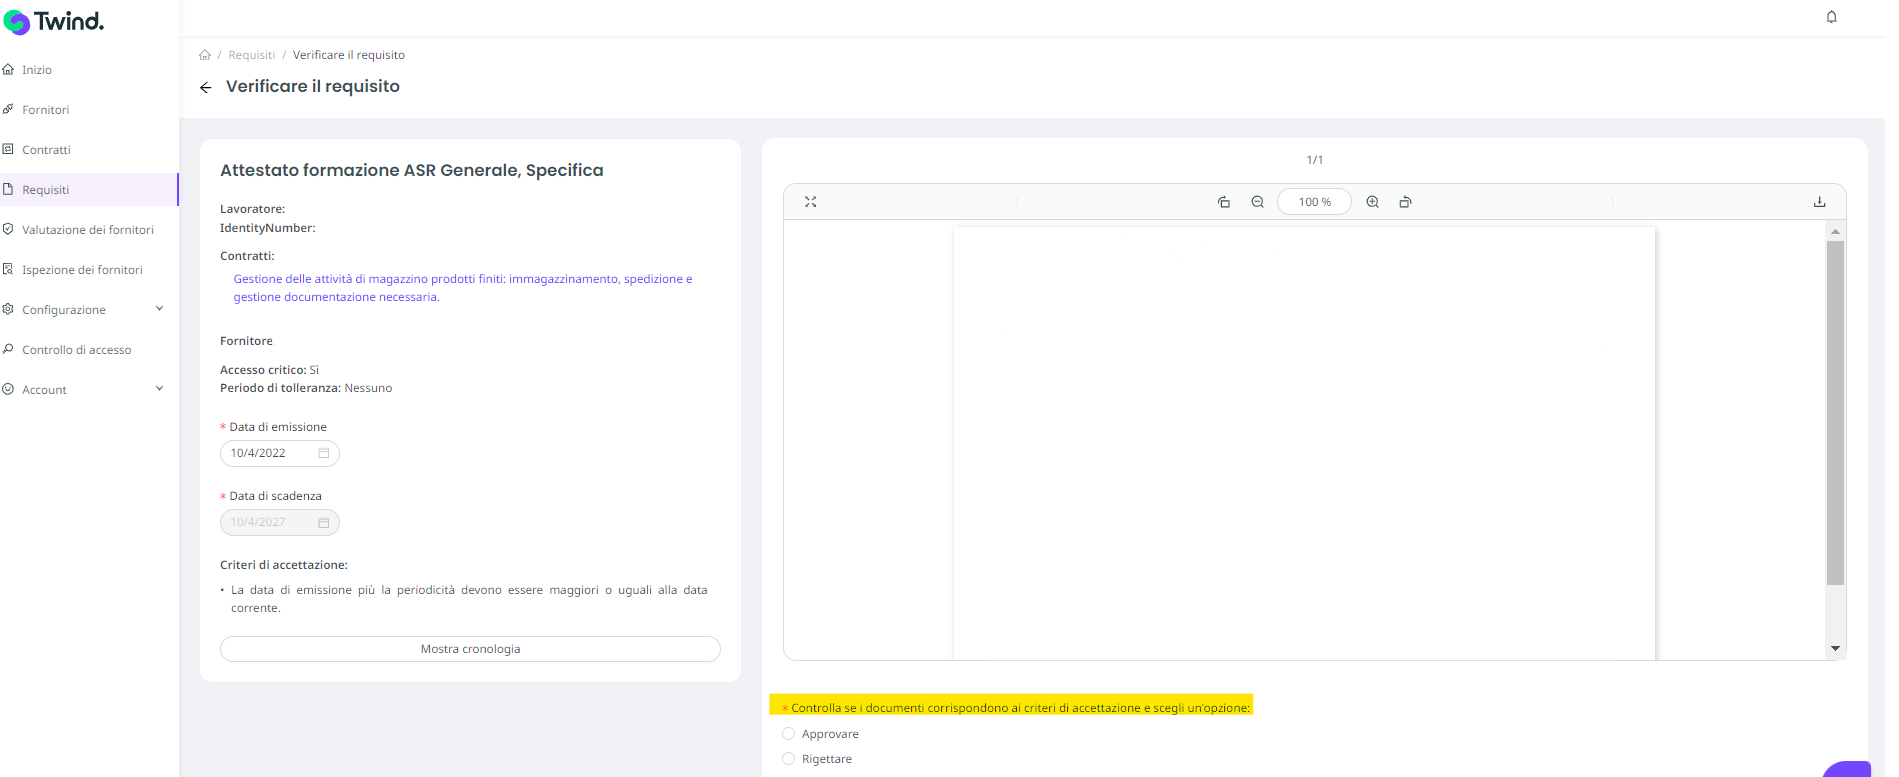Click the 100 % zoom field
This screenshot has width=1899, height=777.
click(1314, 202)
